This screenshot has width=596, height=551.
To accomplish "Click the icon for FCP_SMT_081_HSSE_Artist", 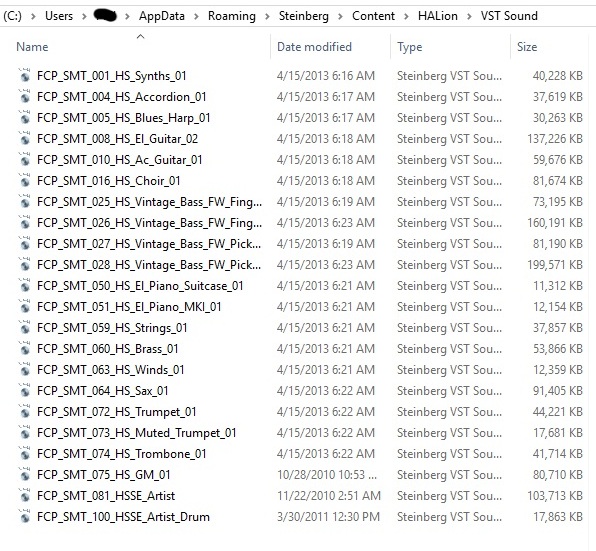I will (24, 495).
